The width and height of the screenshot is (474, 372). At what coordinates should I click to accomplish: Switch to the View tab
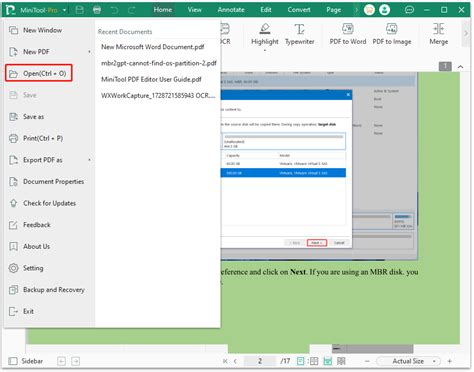pos(194,10)
